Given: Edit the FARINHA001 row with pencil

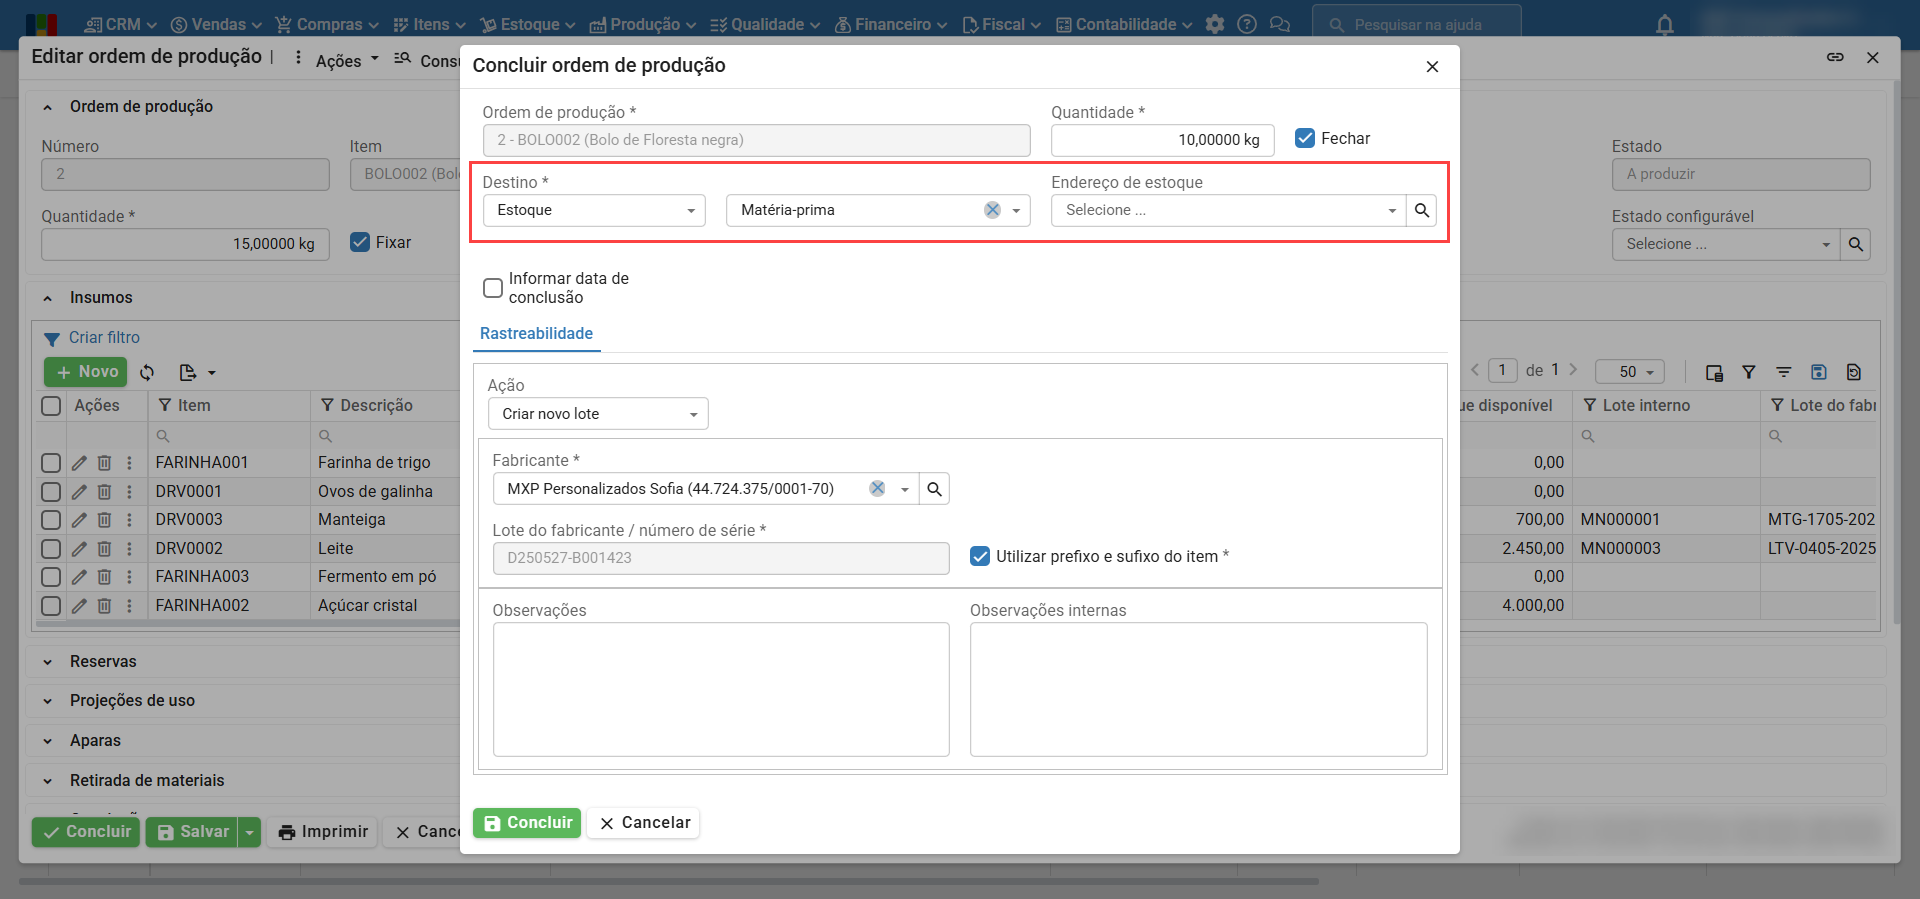Looking at the screenshot, I should coord(79,463).
